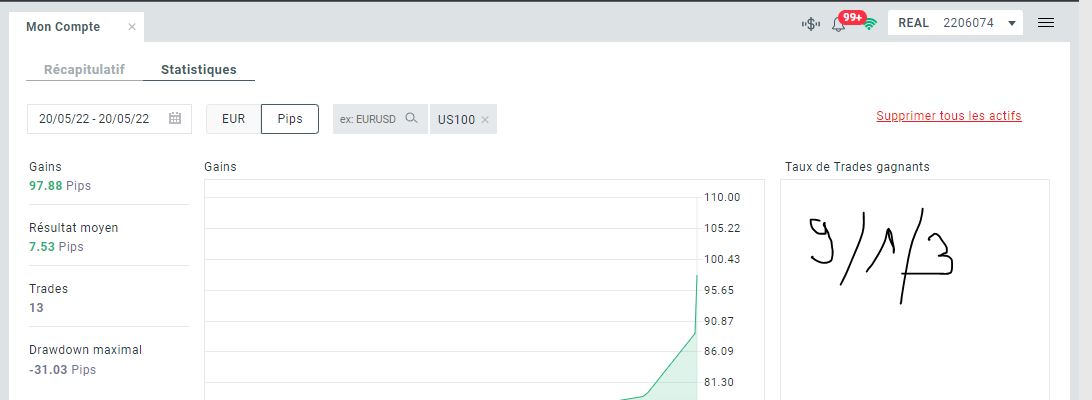This screenshot has height=400, width=1092.
Task: Click Supprimer tous les actifs link
Action: click(x=949, y=116)
